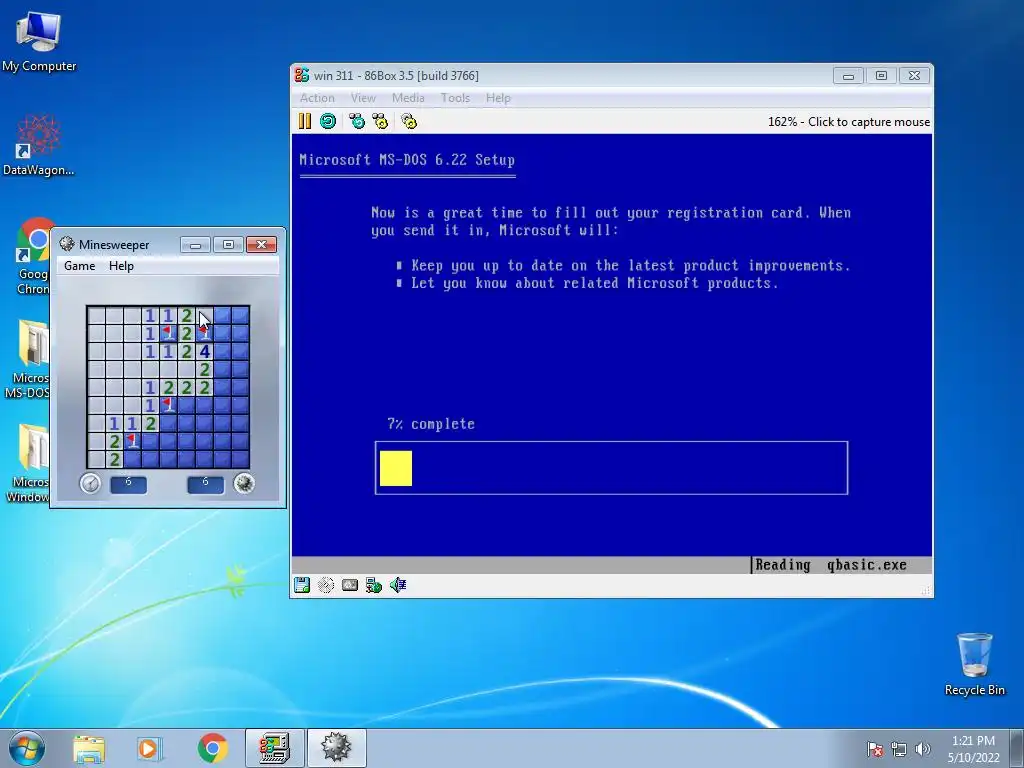Open the Media menu in 86Box
This screenshot has width=1024, height=768.
point(408,98)
